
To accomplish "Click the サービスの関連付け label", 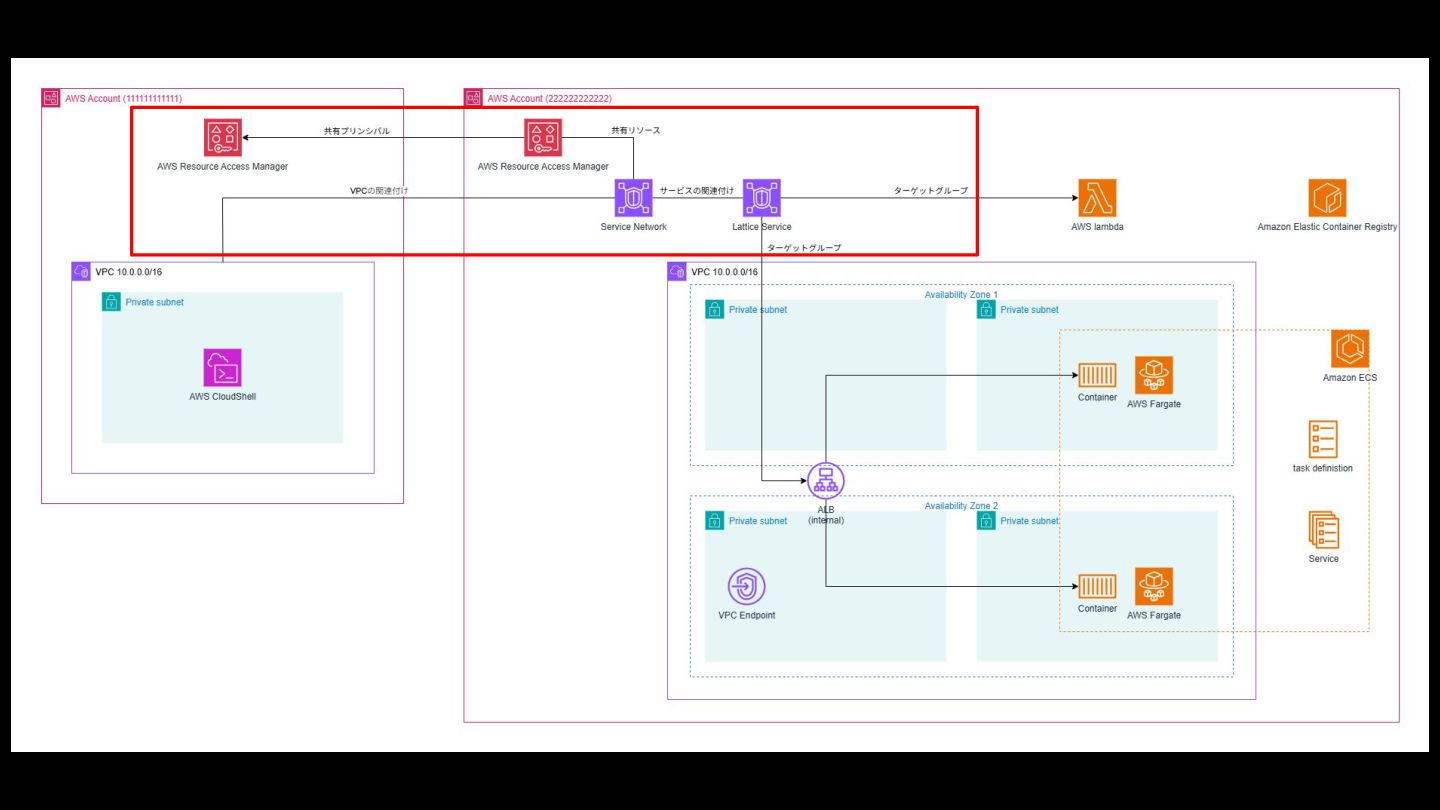I will point(697,190).
